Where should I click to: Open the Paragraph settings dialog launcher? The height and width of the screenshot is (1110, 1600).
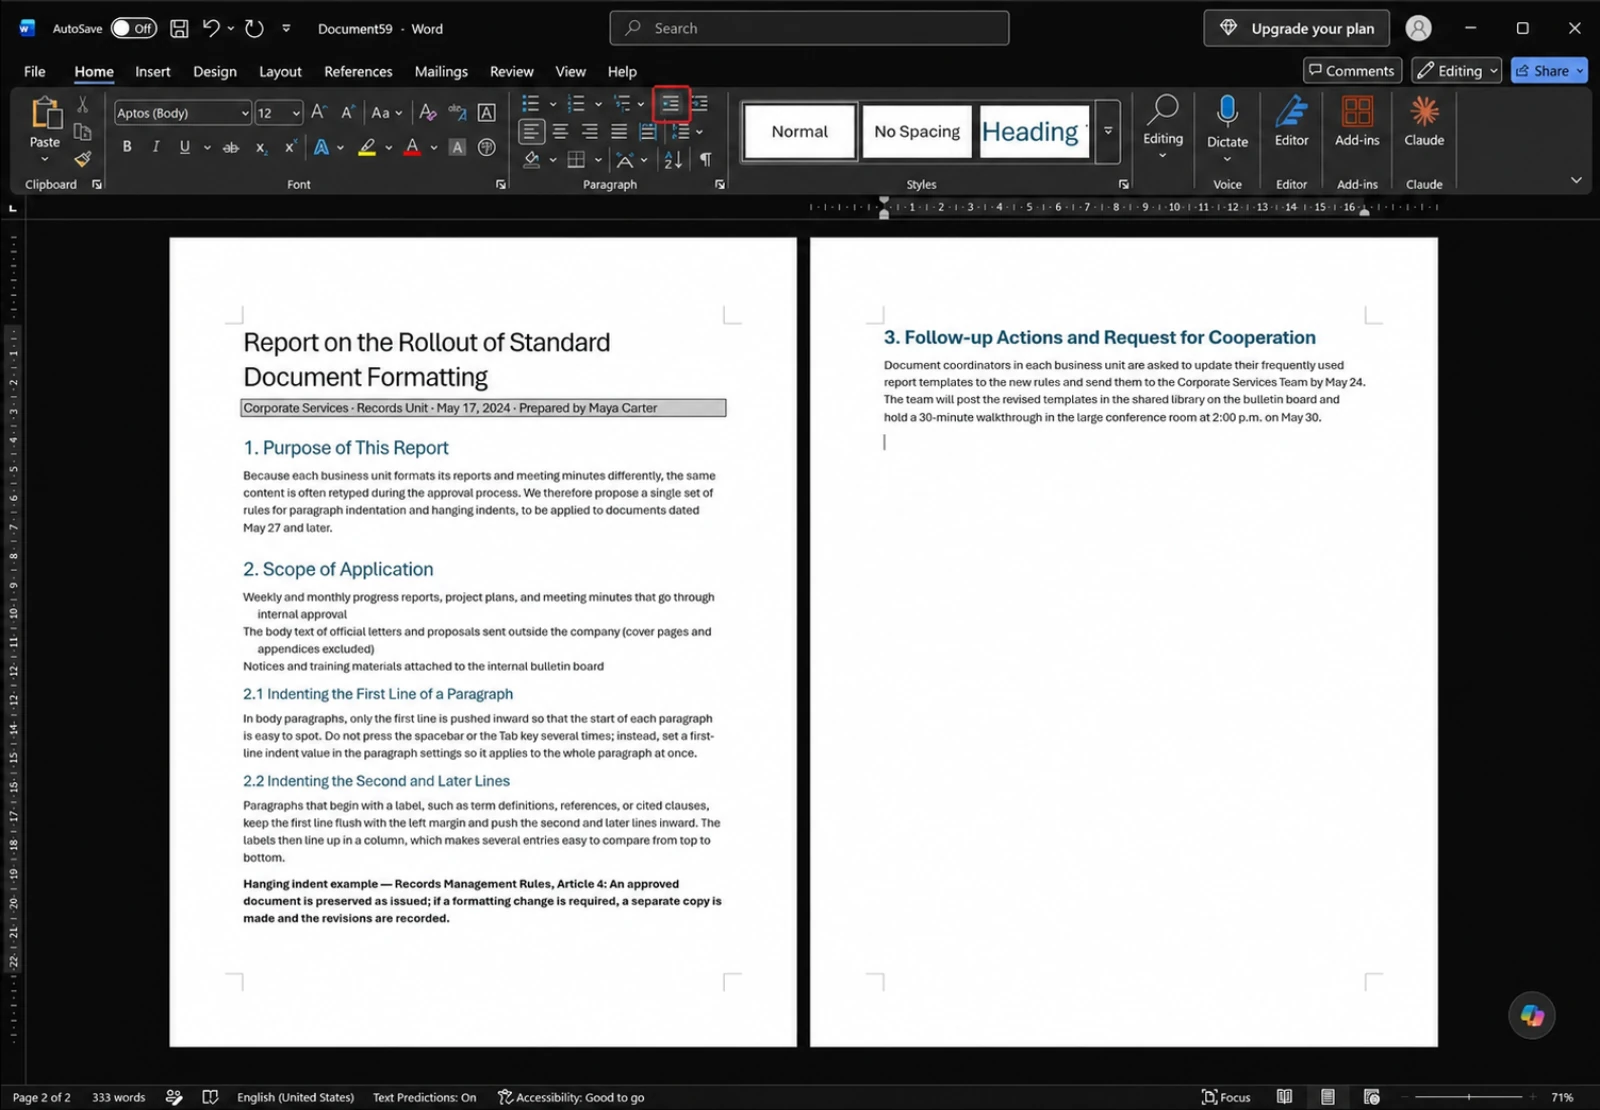tap(720, 185)
